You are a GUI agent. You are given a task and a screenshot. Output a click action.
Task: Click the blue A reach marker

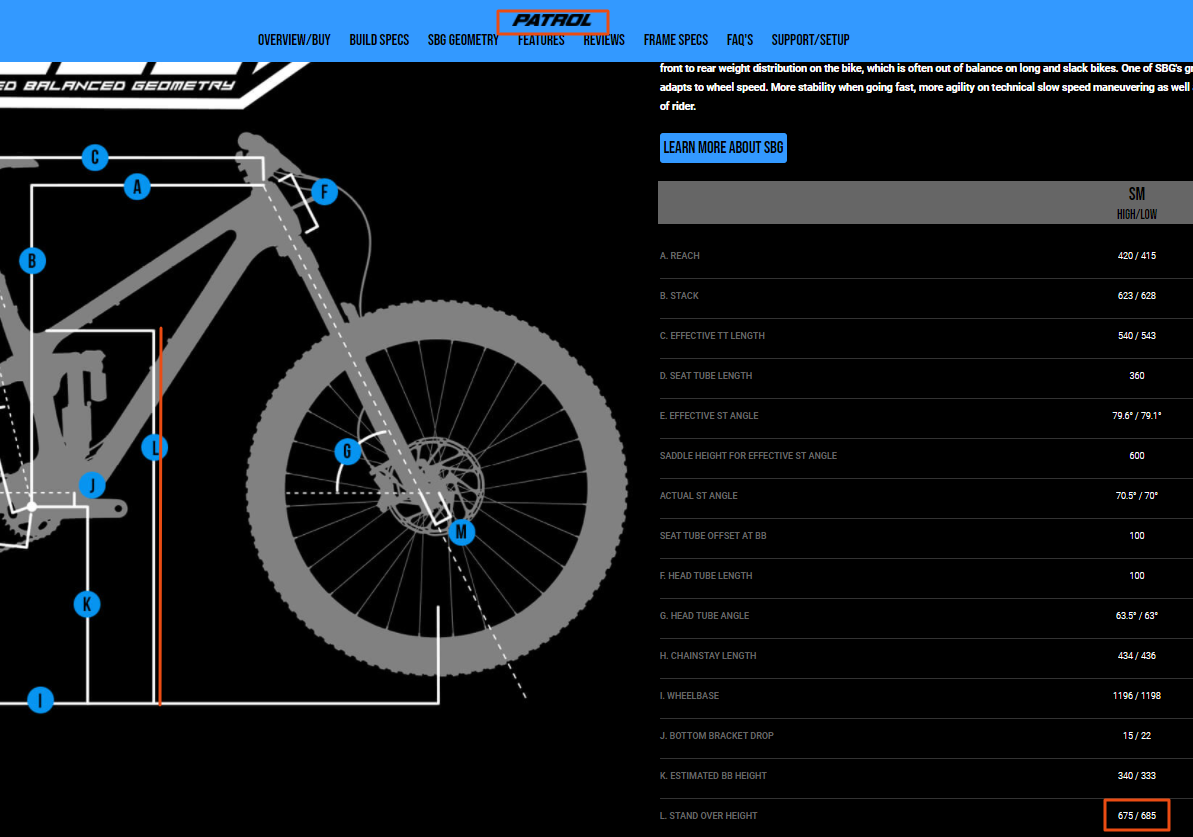coord(137,186)
